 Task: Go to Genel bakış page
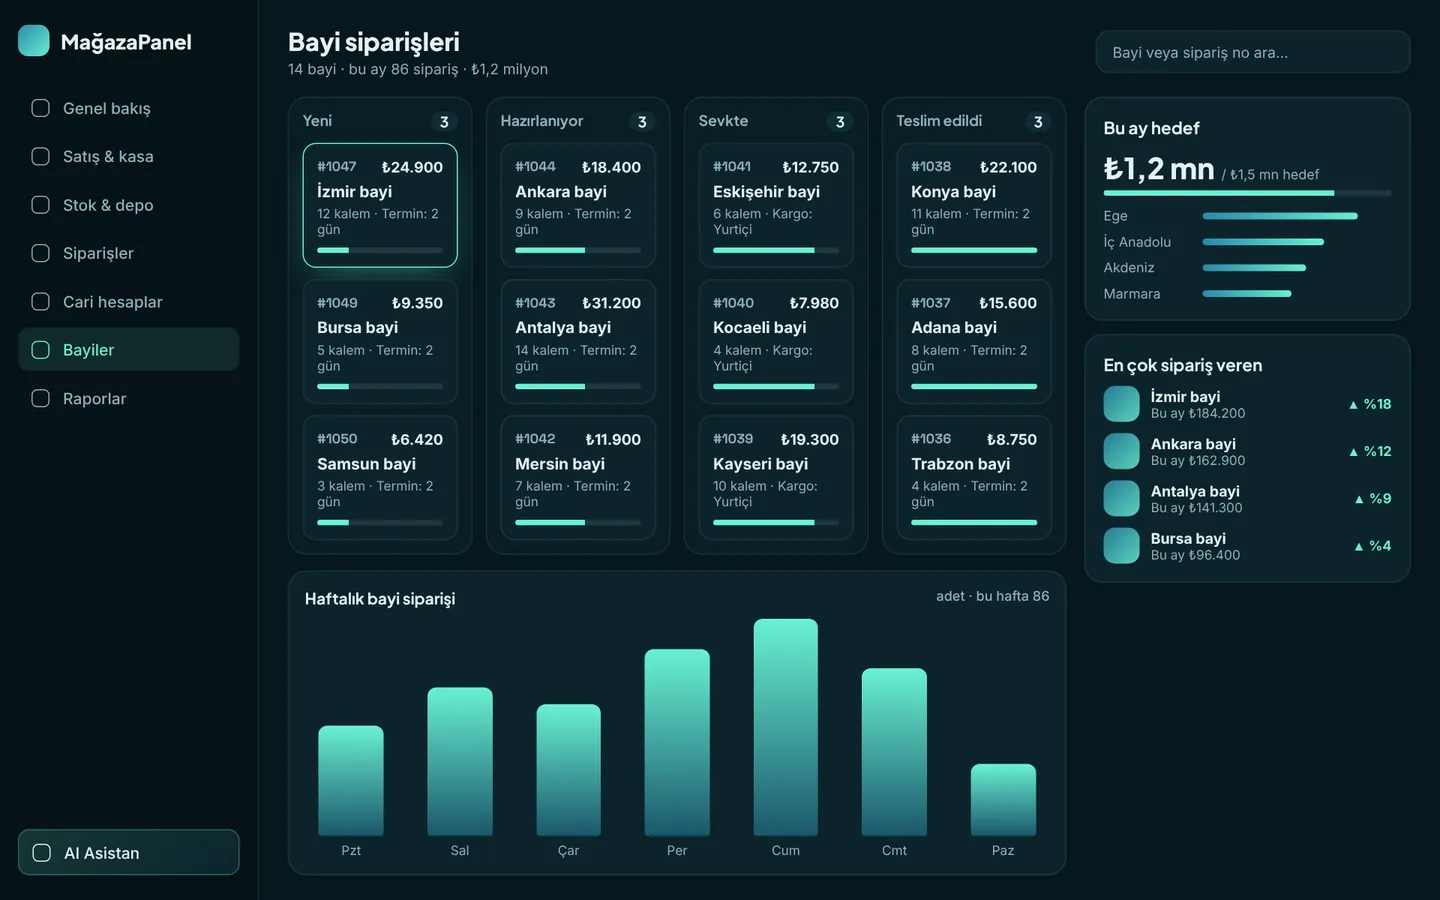(x=129, y=108)
